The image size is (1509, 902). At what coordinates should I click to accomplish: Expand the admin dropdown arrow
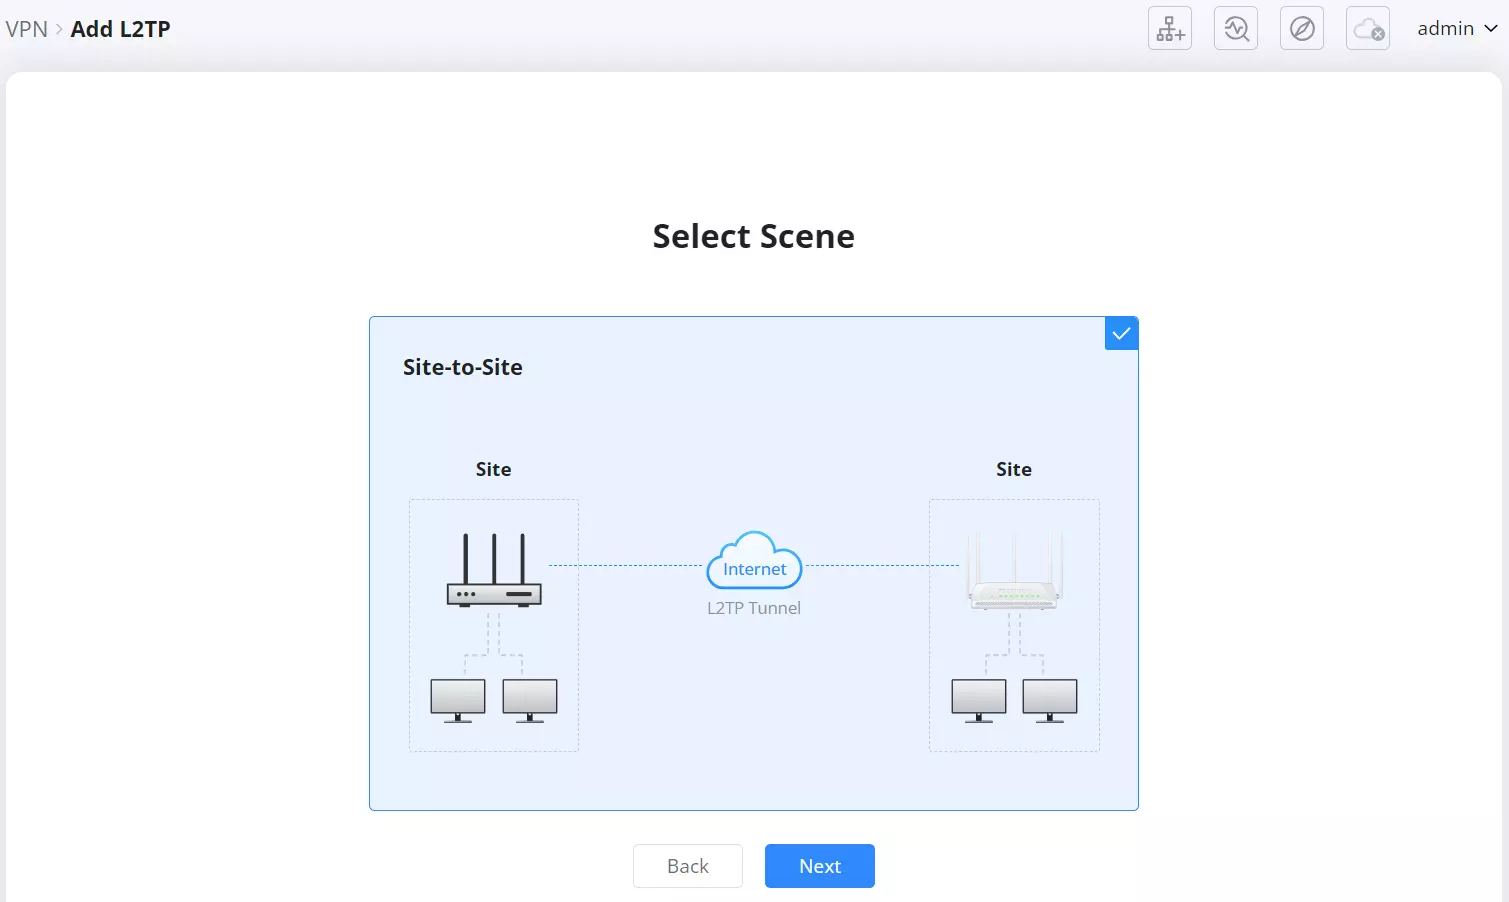(1490, 29)
